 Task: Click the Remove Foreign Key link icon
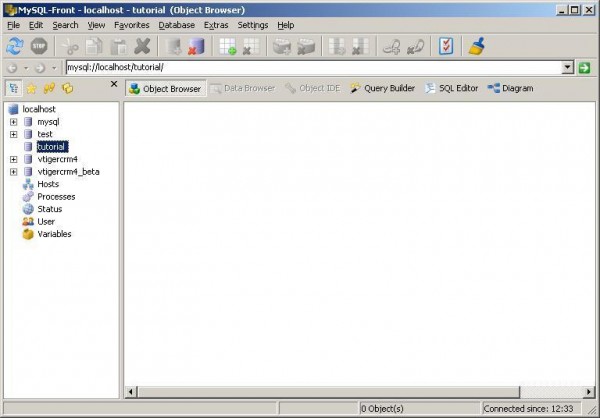pyautogui.click(x=416, y=47)
